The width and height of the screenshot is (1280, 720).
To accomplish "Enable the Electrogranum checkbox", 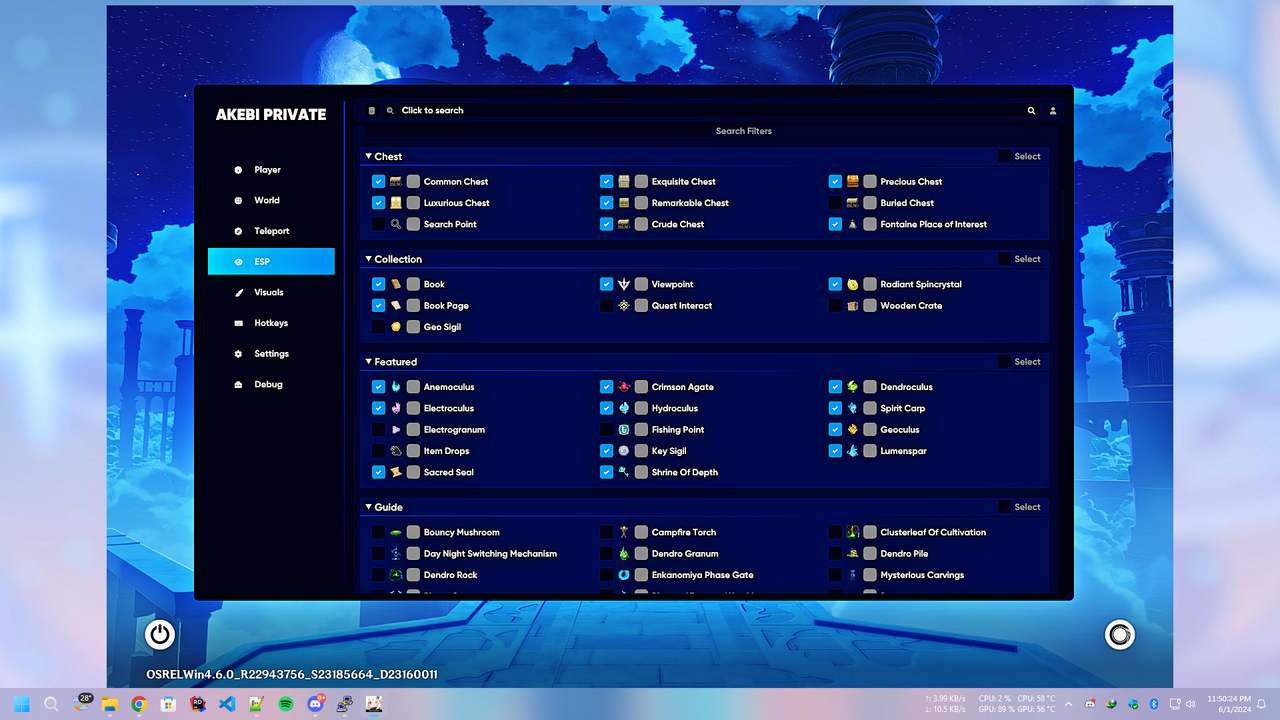I will tap(378, 430).
